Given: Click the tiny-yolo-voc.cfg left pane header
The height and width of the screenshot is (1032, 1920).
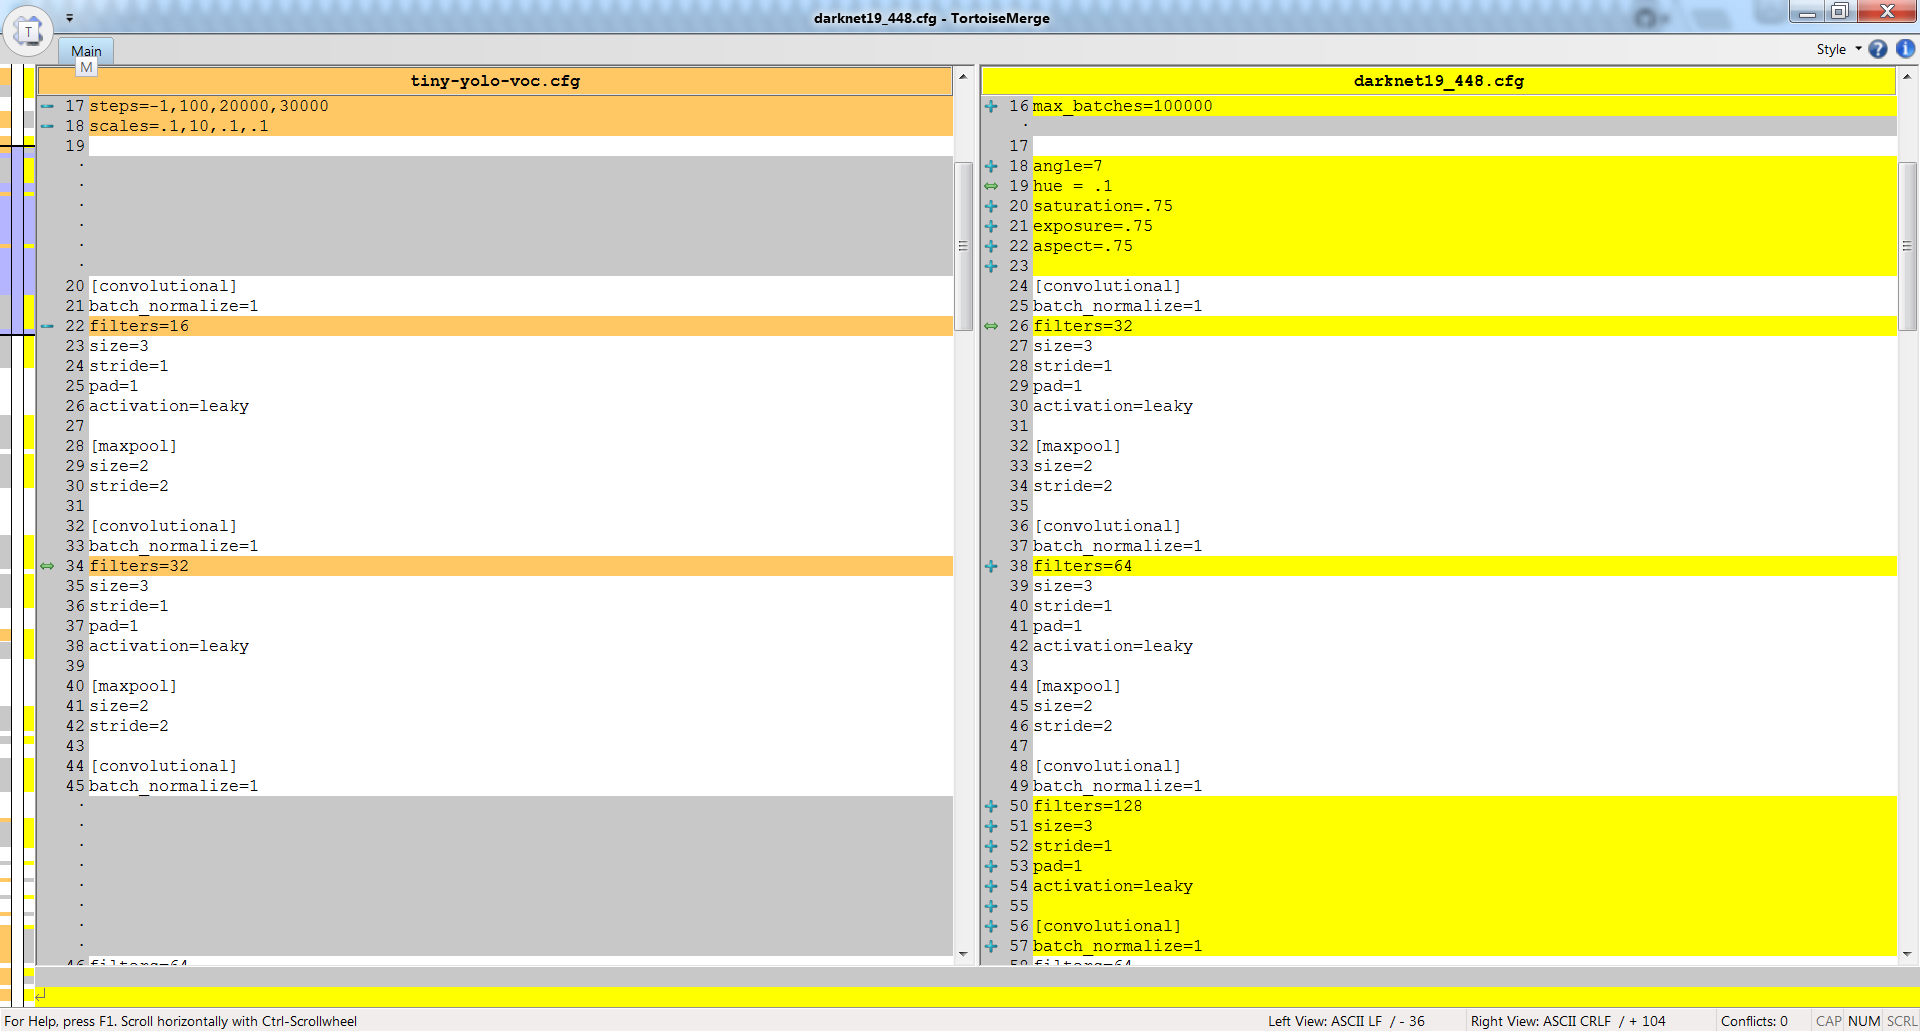Looking at the screenshot, I should point(495,81).
